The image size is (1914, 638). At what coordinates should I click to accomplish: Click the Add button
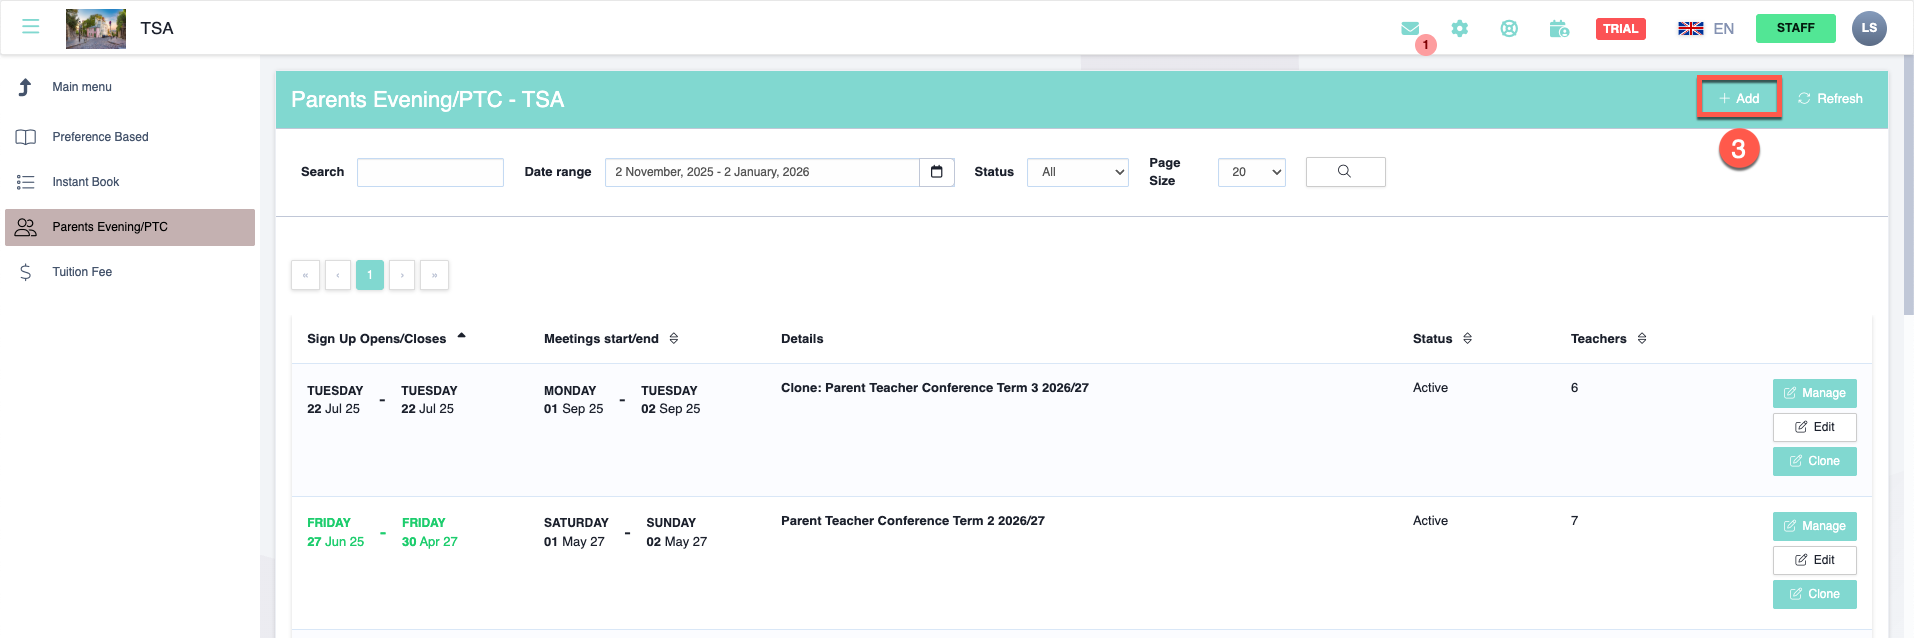tap(1739, 98)
